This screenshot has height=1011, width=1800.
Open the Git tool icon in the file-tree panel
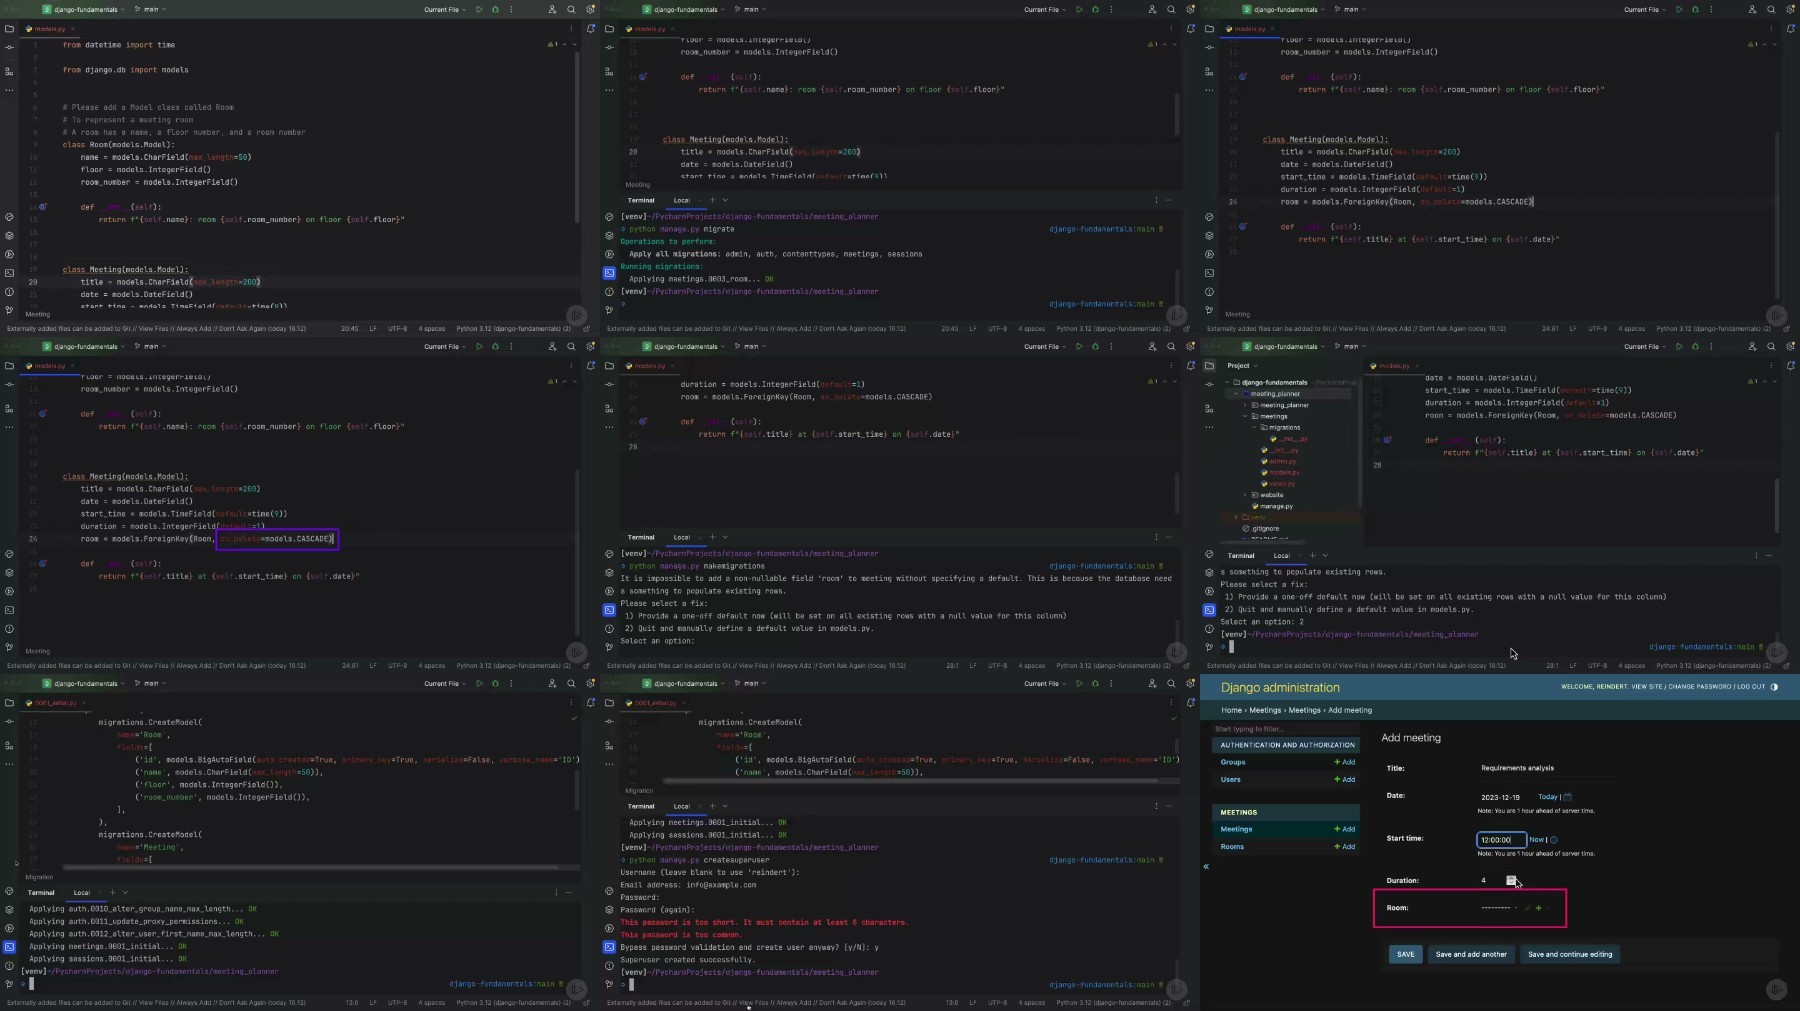click(x=1209, y=647)
